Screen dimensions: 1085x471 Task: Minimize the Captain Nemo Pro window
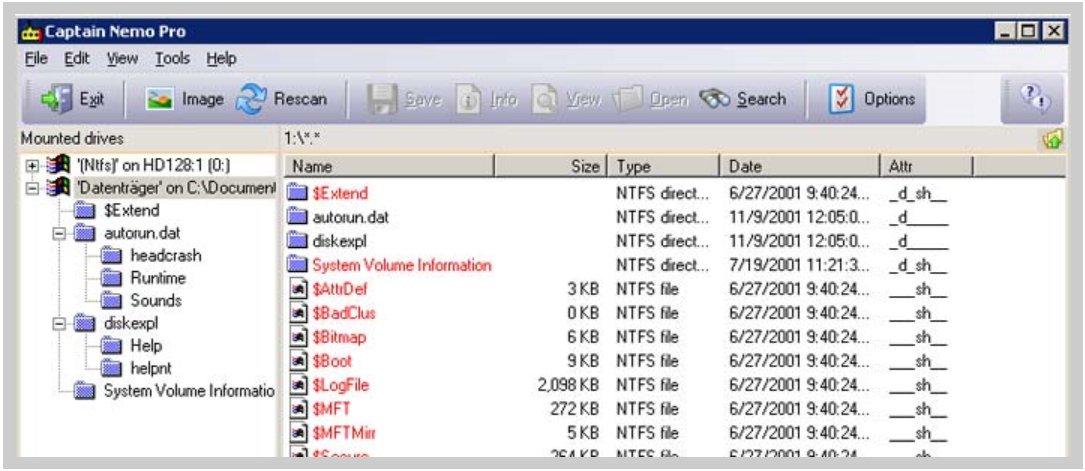point(1005,31)
